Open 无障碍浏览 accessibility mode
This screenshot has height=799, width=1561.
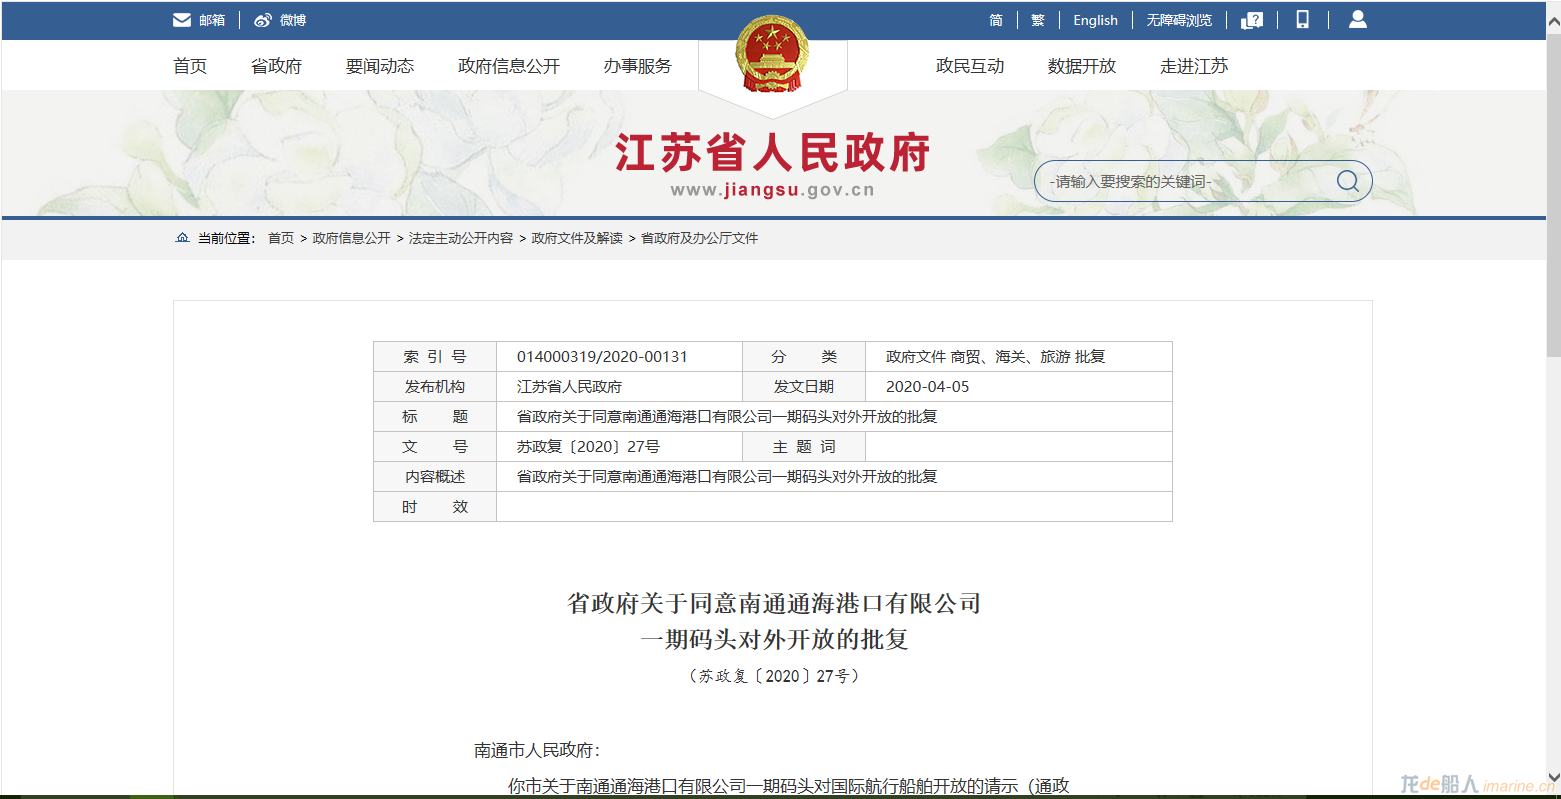pyautogui.click(x=1179, y=20)
